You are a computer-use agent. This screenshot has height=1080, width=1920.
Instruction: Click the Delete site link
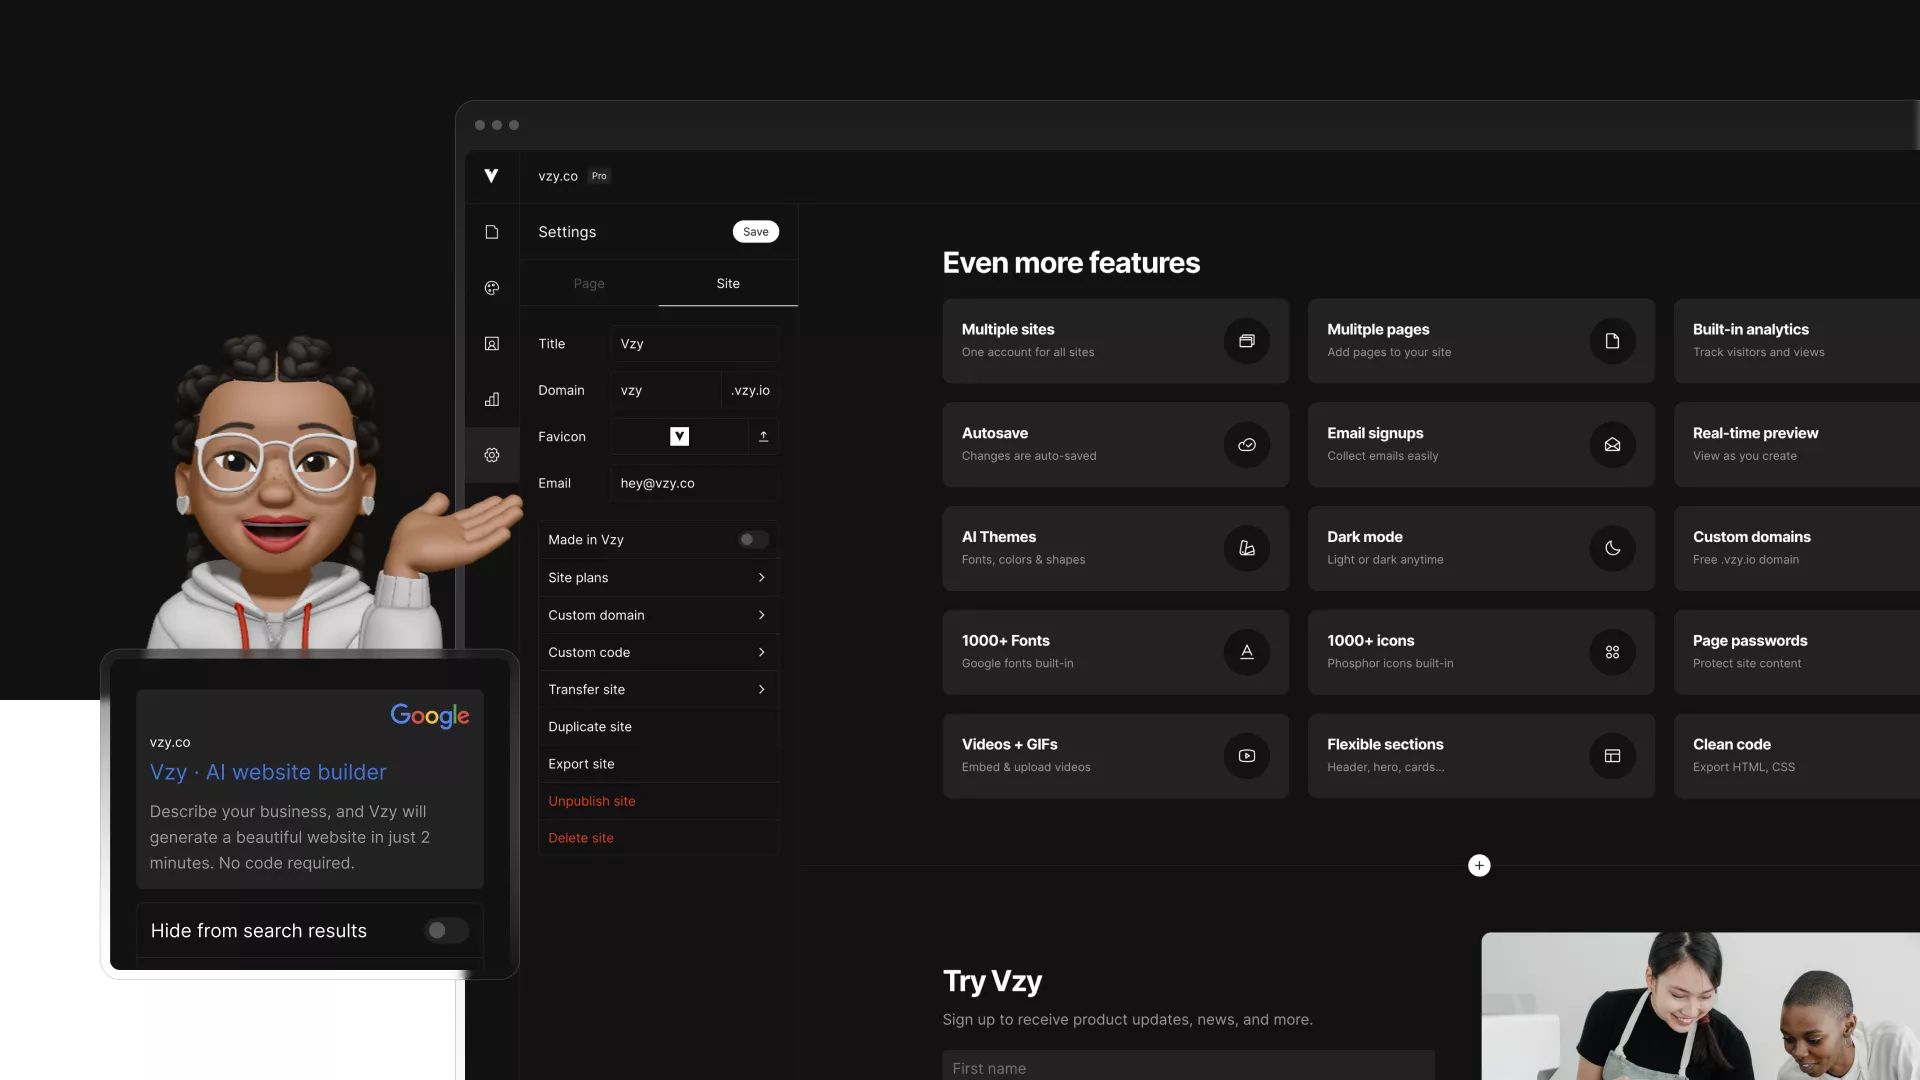tap(581, 838)
